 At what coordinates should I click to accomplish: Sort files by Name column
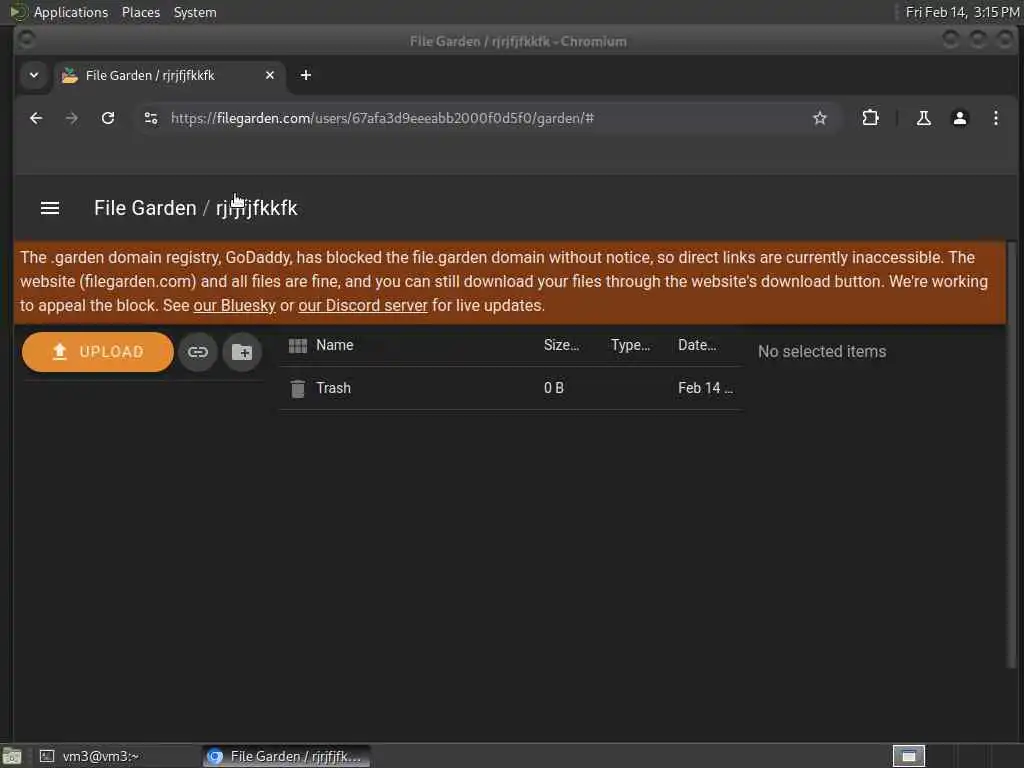click(x=334, y=345)
